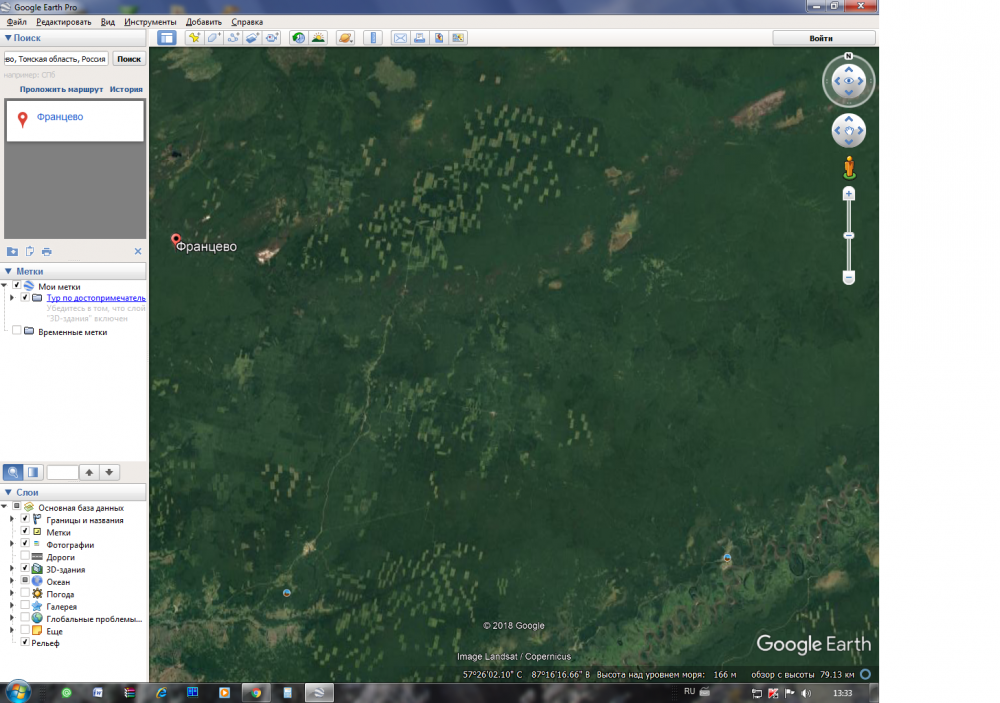Select the Add Path tool
The height and width of the screenshot is (703, 1000).
tap(233, 38)
